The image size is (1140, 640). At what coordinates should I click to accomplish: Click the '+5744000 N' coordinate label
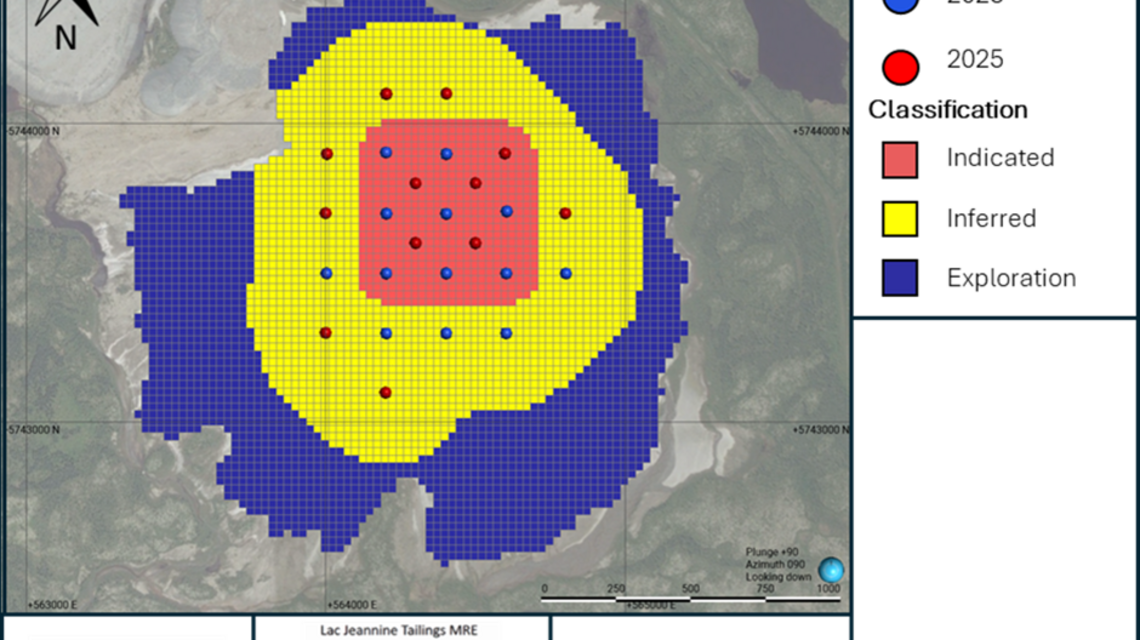click(x=820, y=131)
